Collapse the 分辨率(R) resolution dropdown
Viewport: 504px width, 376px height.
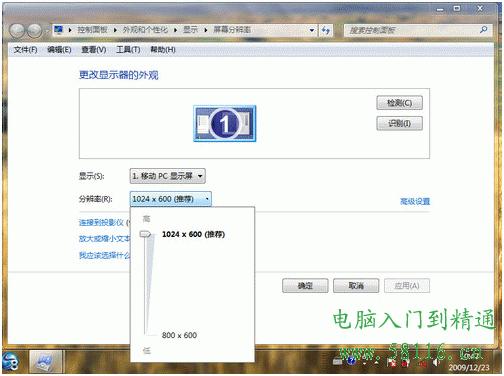(x=170, y=199)
